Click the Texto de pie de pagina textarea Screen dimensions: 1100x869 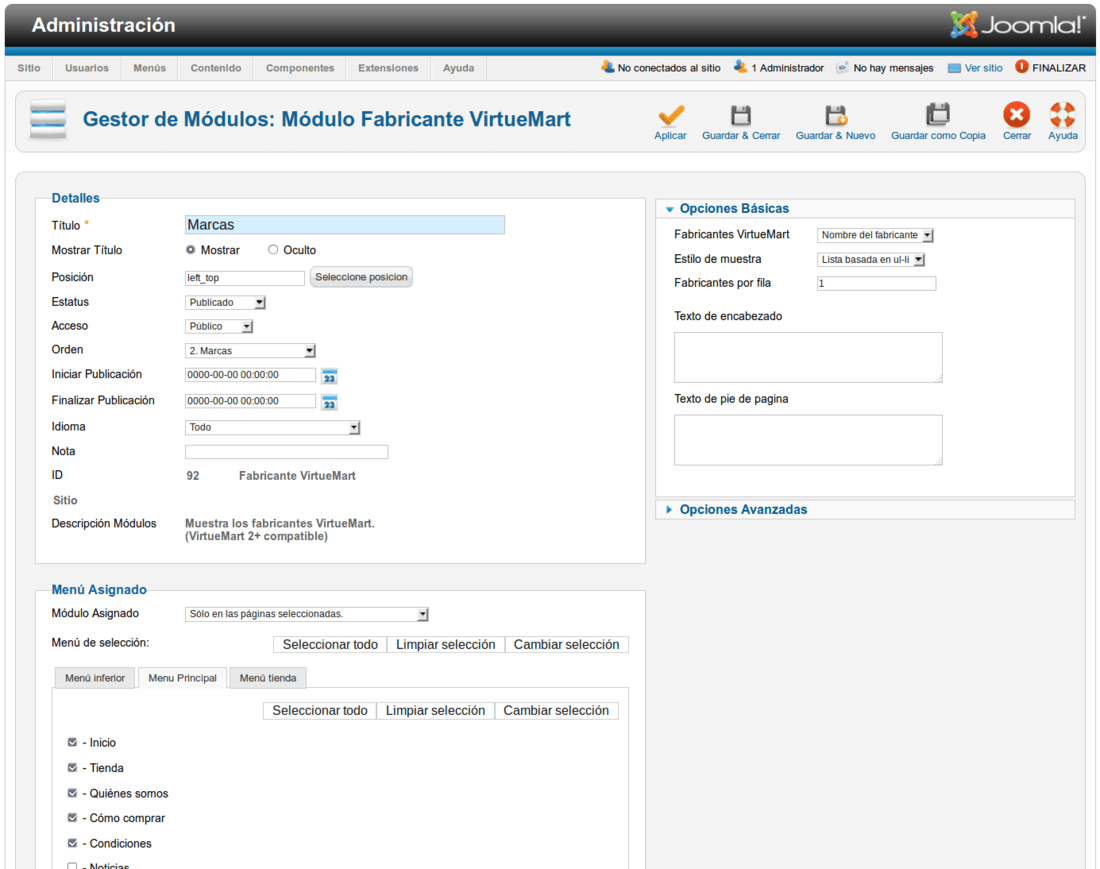(808, 440)
